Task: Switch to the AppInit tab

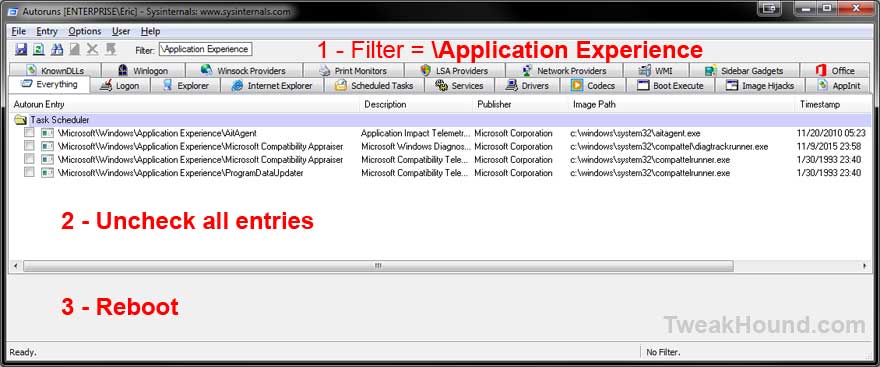Action: pyautogui.click(x=838, y=86)
